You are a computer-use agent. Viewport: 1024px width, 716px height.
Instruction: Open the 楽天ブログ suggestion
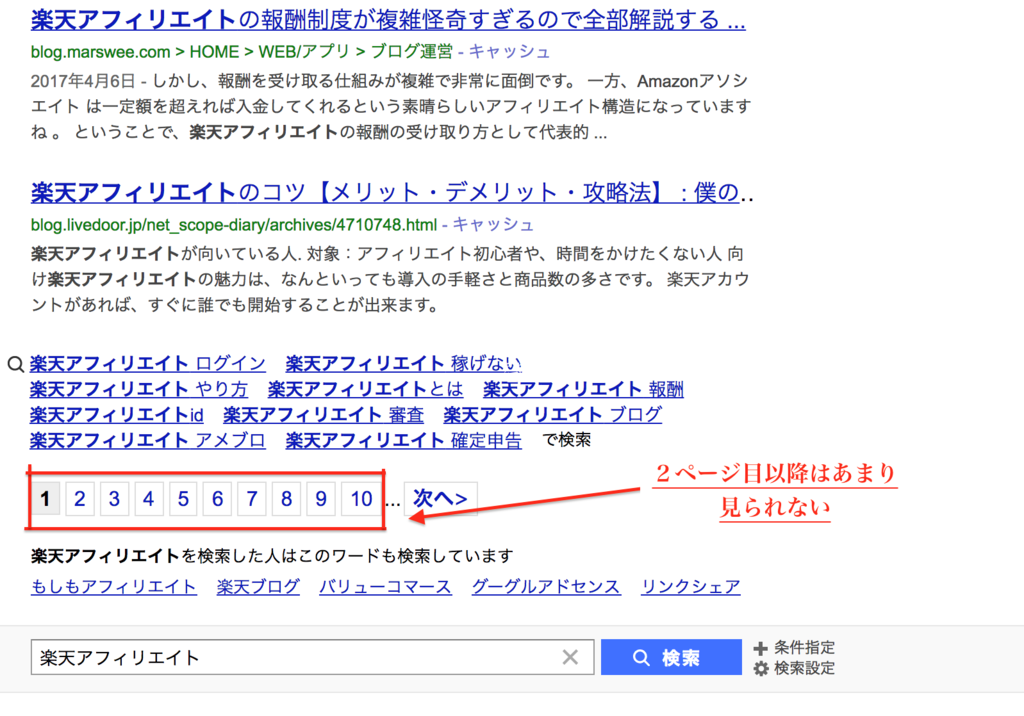coord(258,587)
